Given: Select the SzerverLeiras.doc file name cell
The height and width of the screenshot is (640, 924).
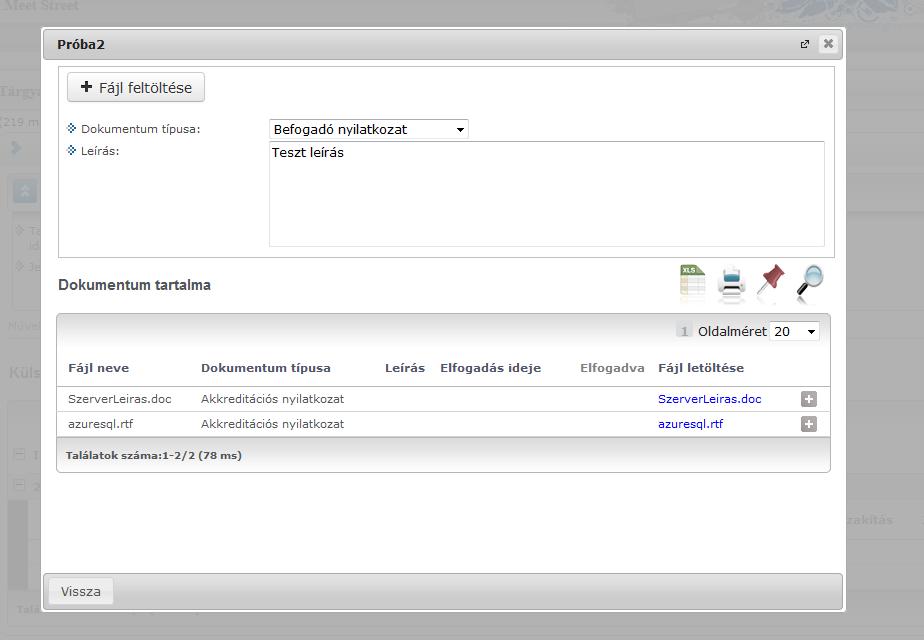Looking at the screenshot, I should (120, 399).
